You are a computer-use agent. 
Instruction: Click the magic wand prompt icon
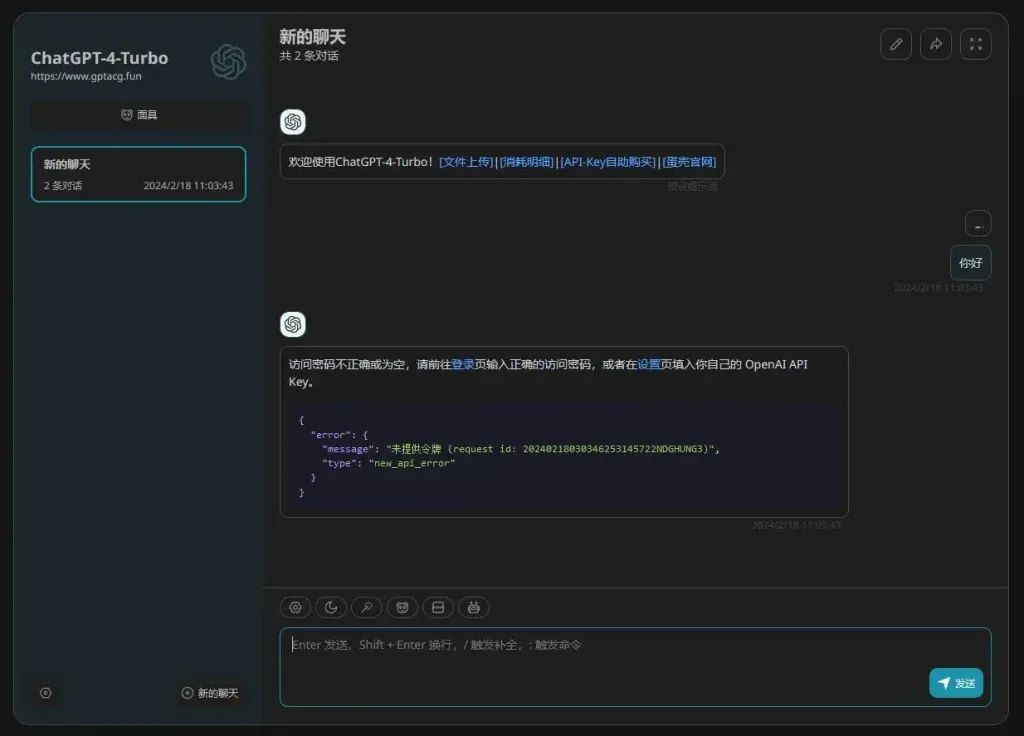pos(367,607)
